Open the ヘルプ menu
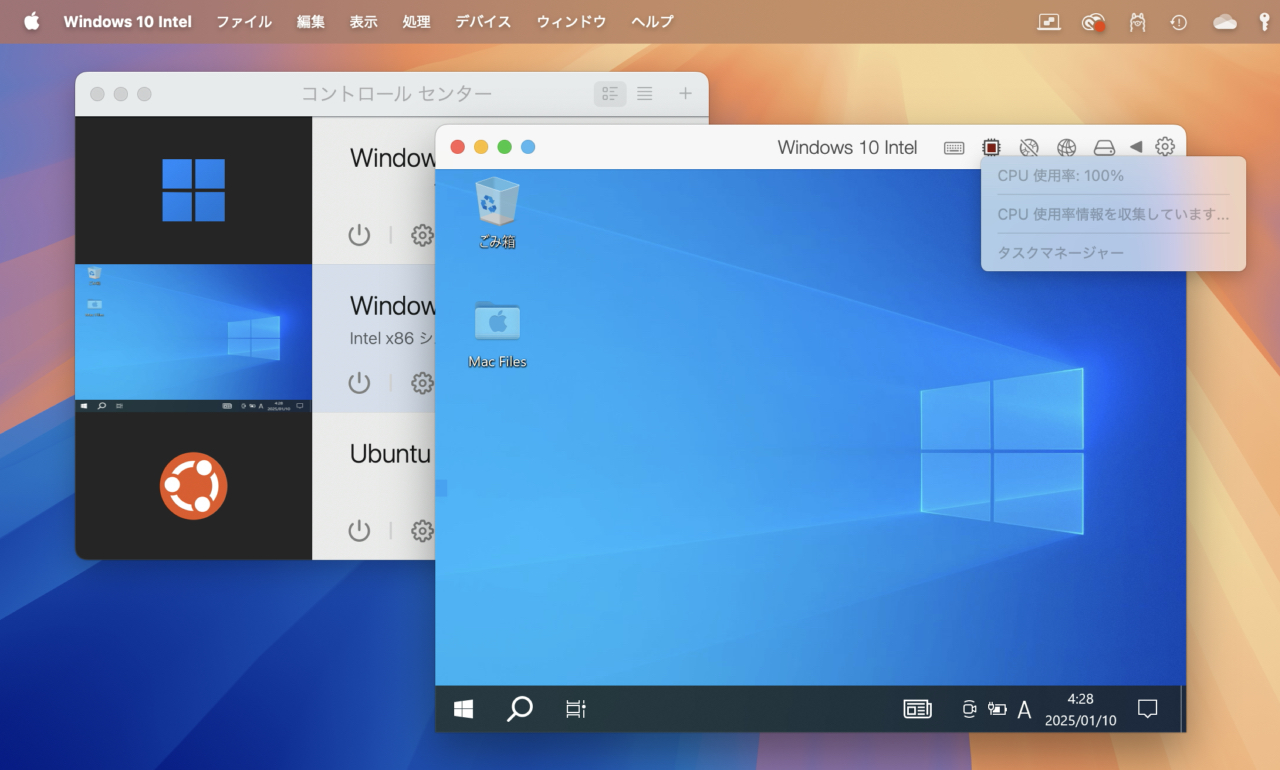 tap(652, 21)
